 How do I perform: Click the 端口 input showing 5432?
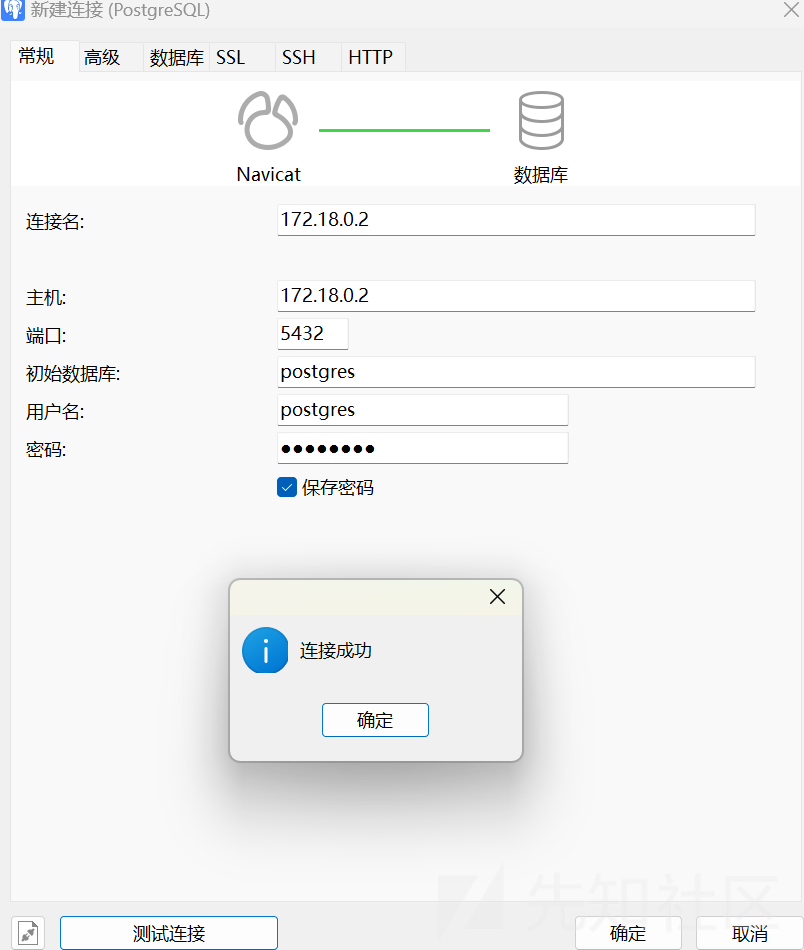(312, 333)
